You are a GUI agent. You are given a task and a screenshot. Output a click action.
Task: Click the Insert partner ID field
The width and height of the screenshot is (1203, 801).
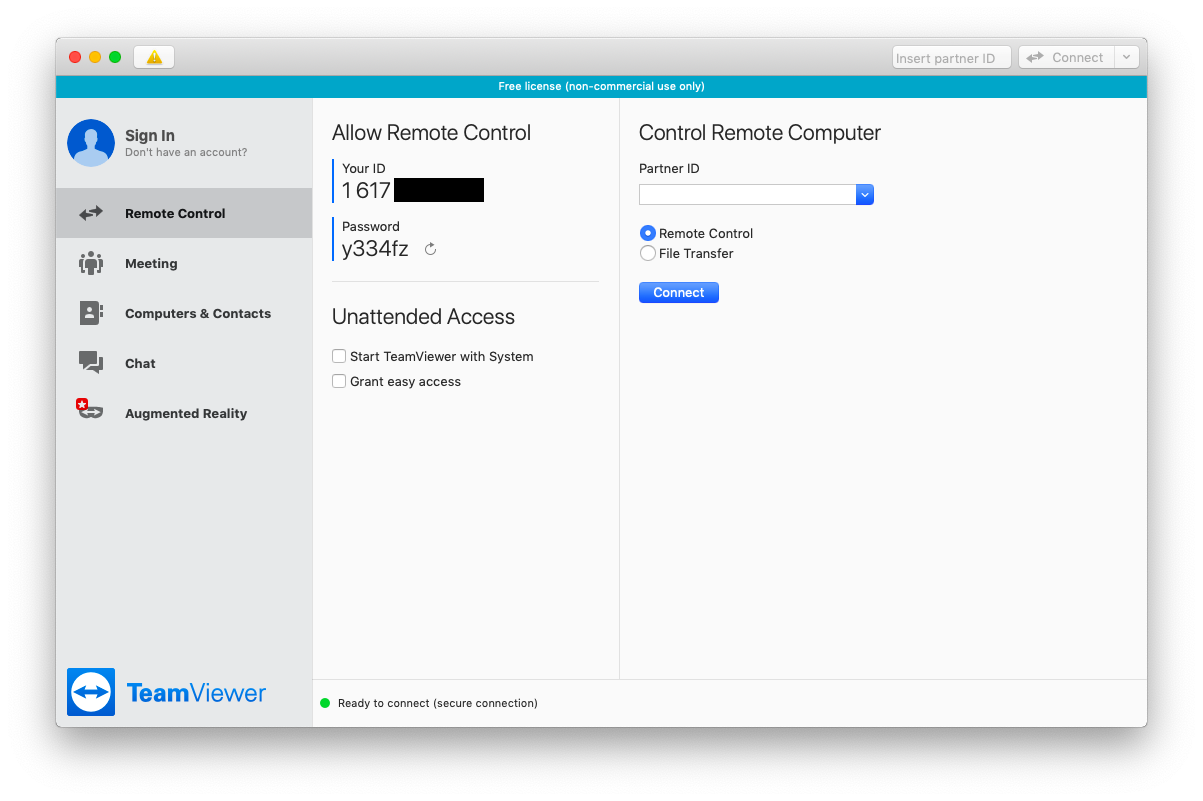point(950,58)
